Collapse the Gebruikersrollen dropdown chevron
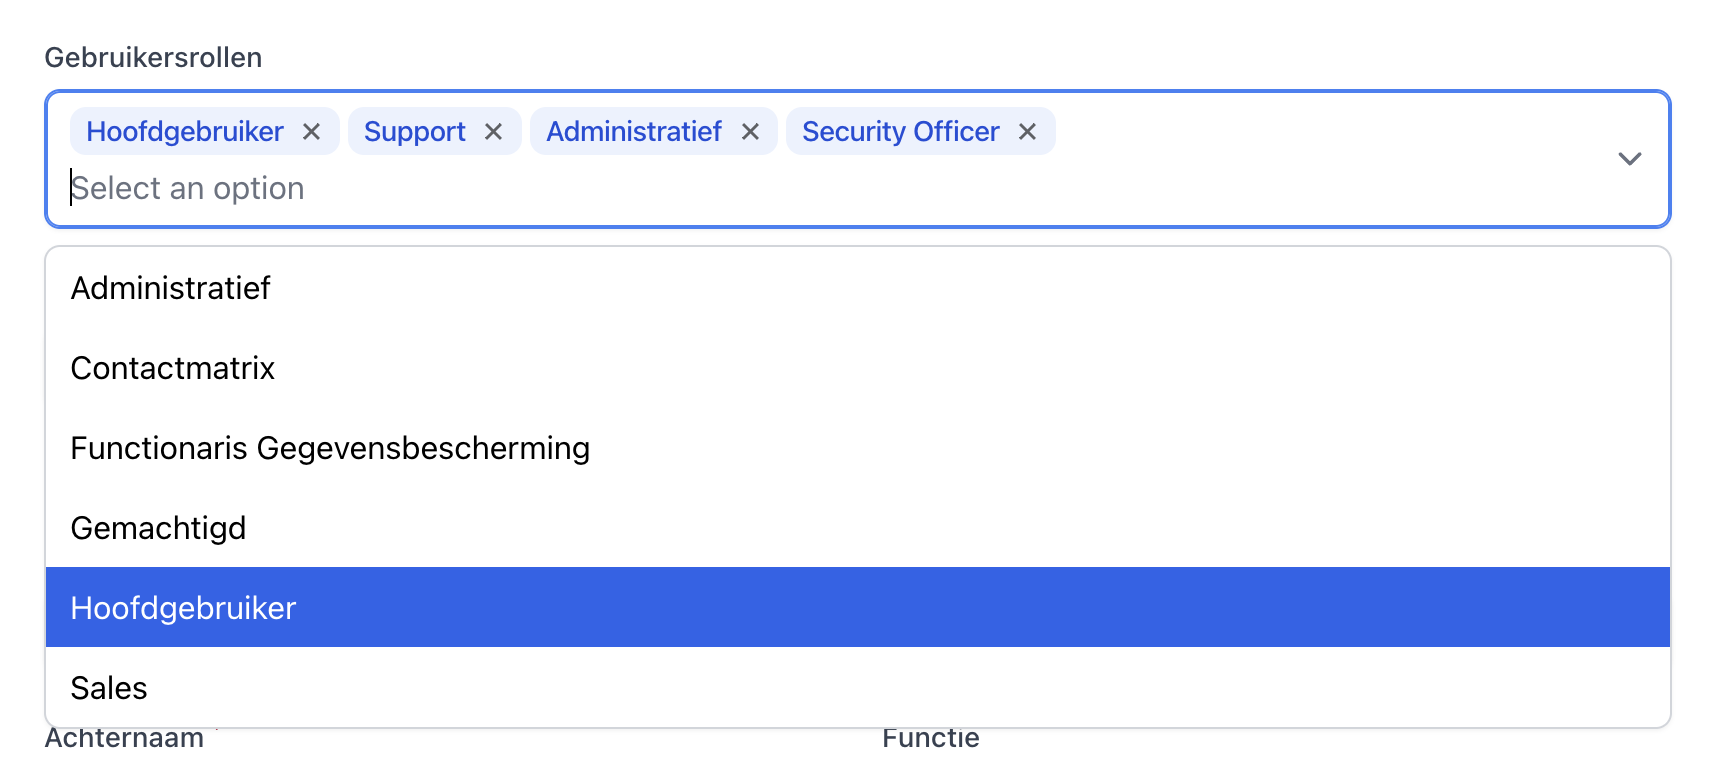 click(1629, 159)
